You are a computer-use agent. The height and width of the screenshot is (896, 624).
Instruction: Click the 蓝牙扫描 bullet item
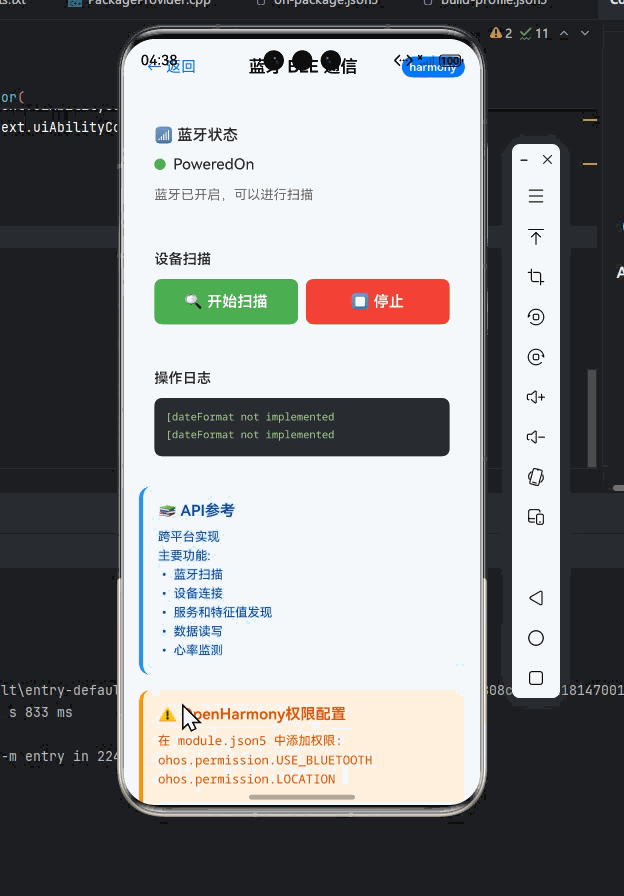coord(198,574)
